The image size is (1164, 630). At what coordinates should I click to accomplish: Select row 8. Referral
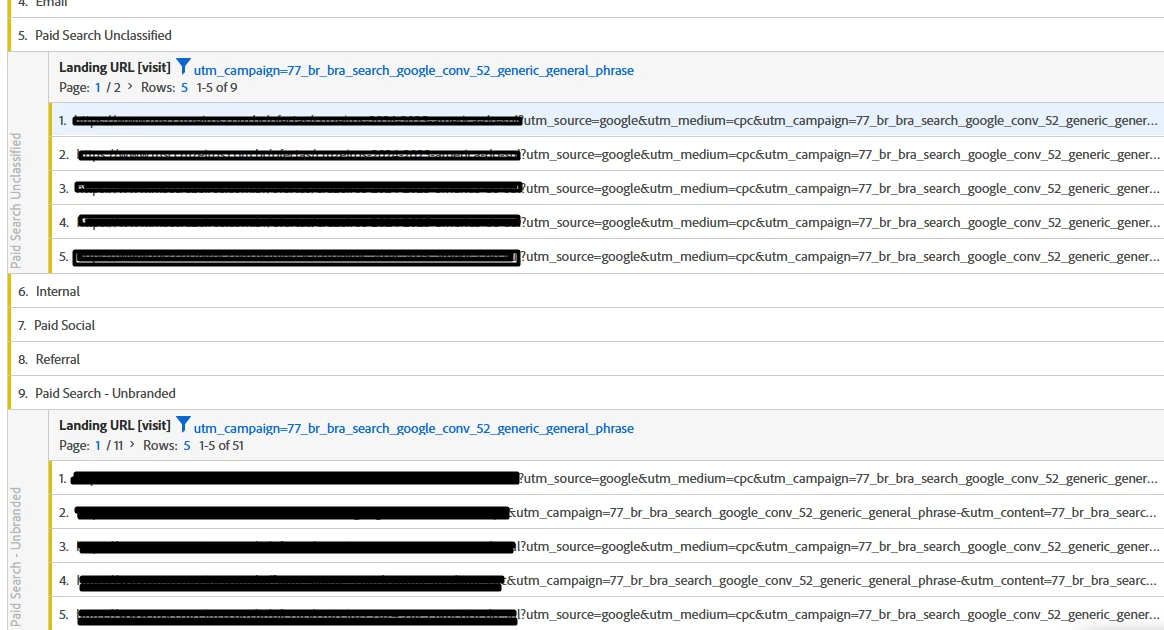tap(586, 359)
